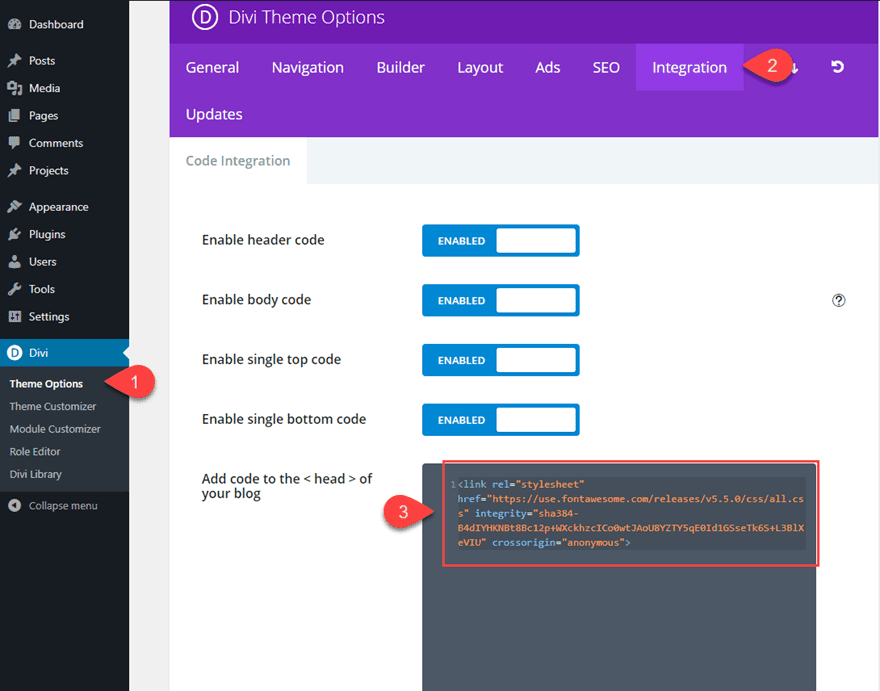
Task: Open the Users menu item
Action: coord(43,262)
